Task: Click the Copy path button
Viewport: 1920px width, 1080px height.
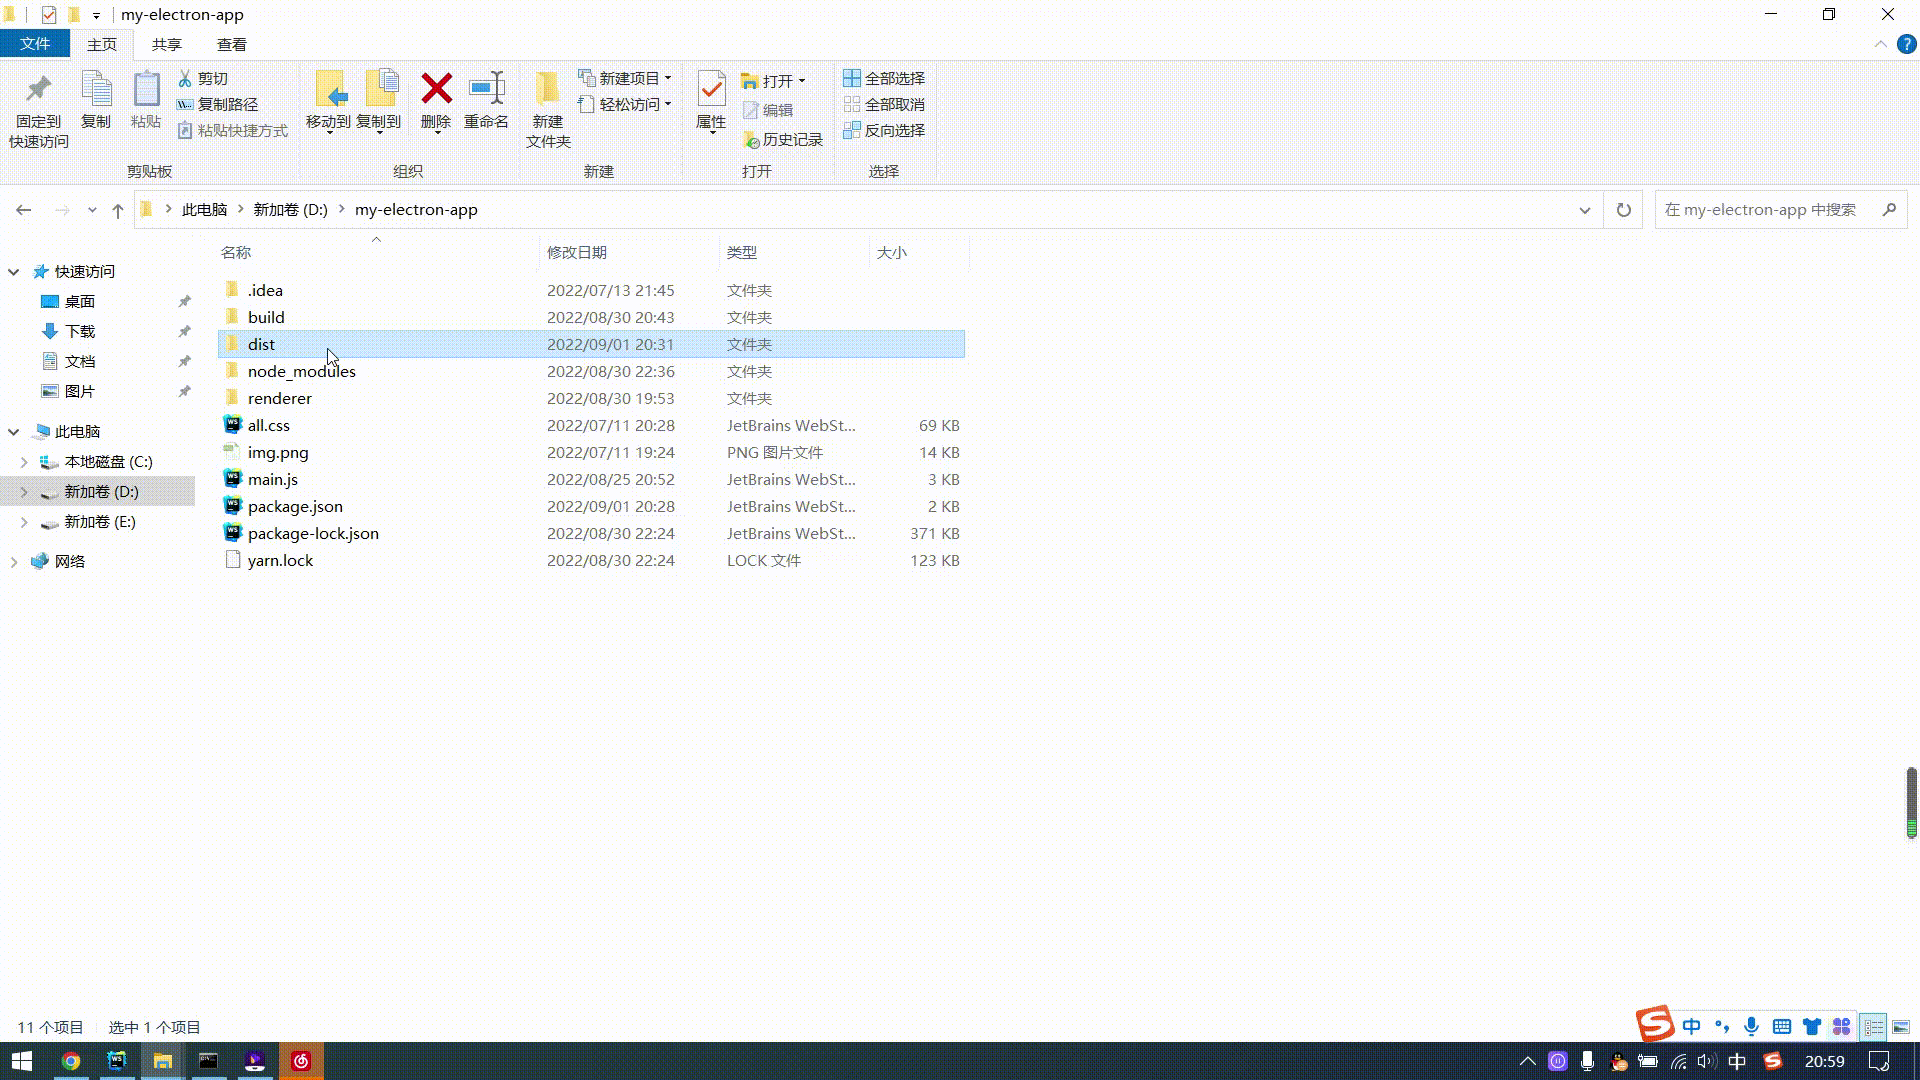Action: click(x=218, y=104)
